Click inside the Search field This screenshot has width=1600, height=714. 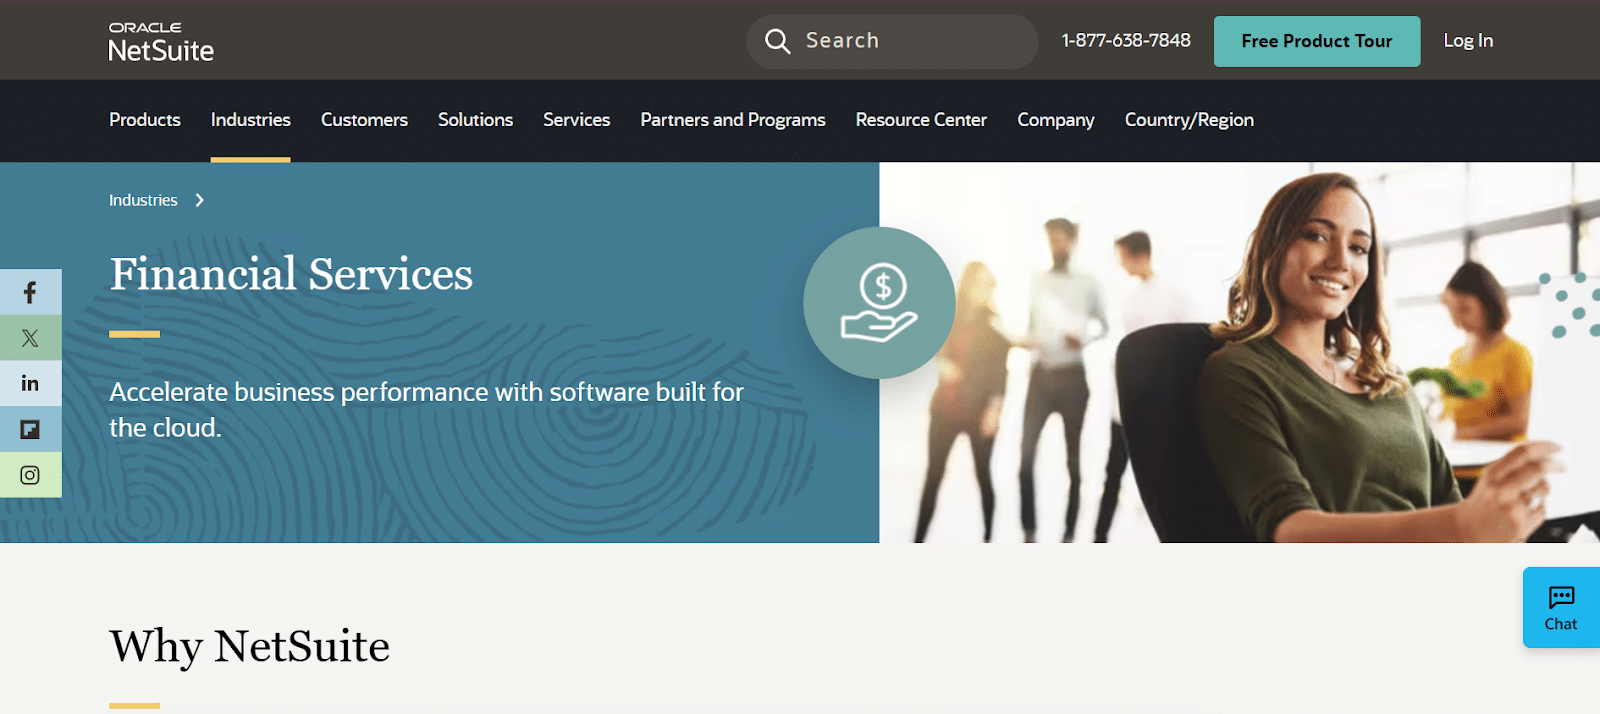tap(910, 41)
